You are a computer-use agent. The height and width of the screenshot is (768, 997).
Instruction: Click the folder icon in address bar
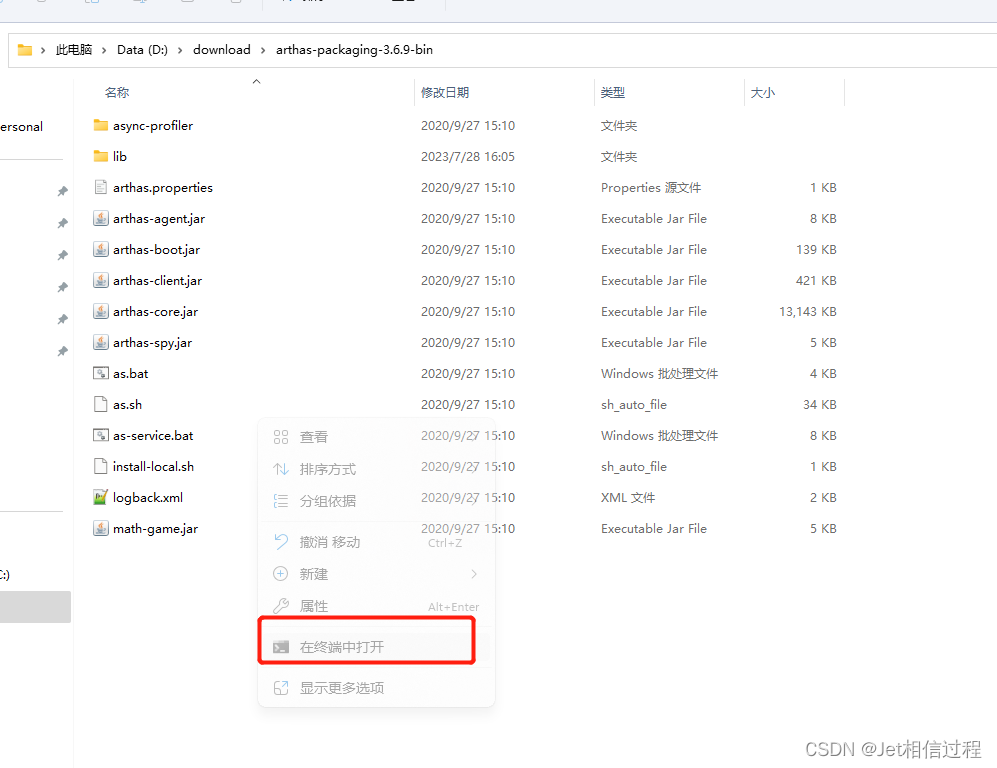25,50
